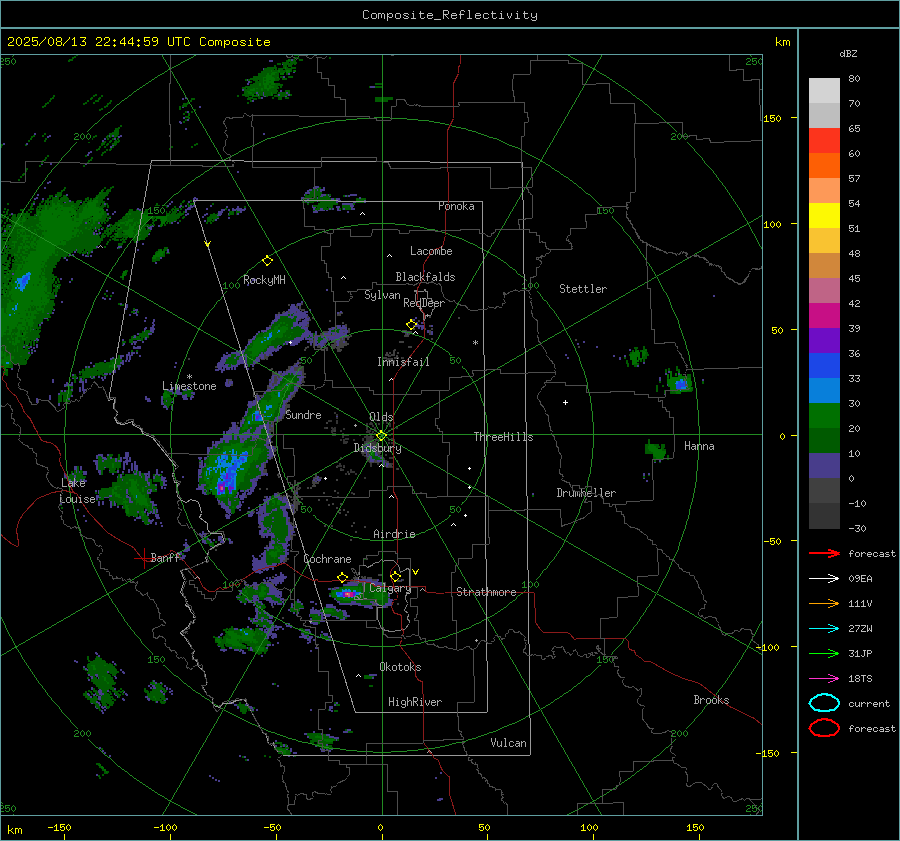Viewport: 900px width, 841px height.
Task: Click the red cross marker beside Banff
Action: coord(143,558)
